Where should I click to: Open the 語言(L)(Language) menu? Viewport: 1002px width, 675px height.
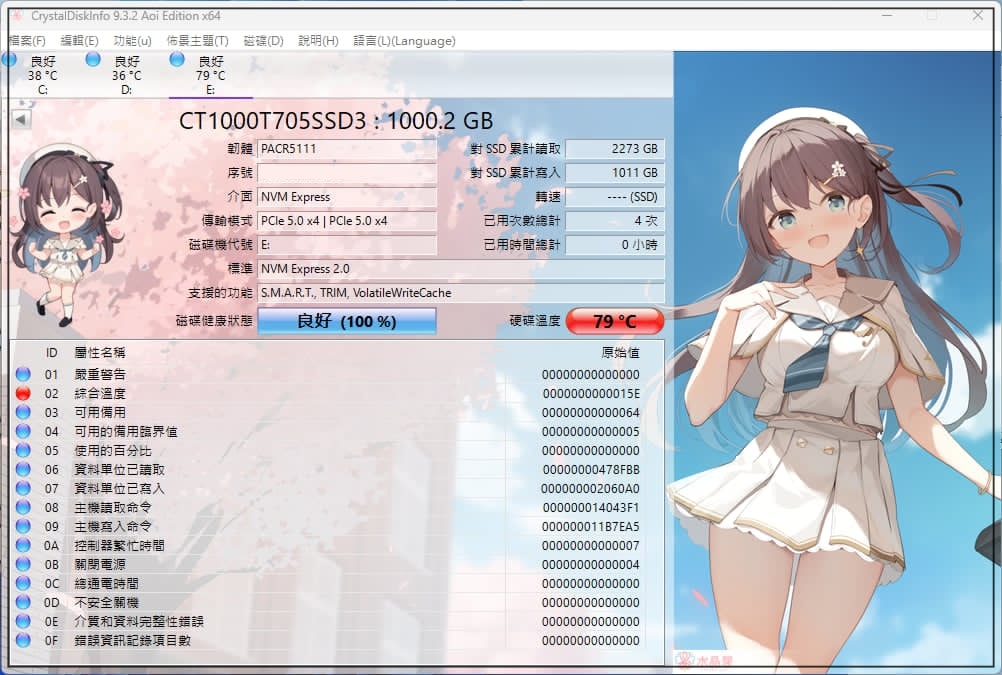405,41
